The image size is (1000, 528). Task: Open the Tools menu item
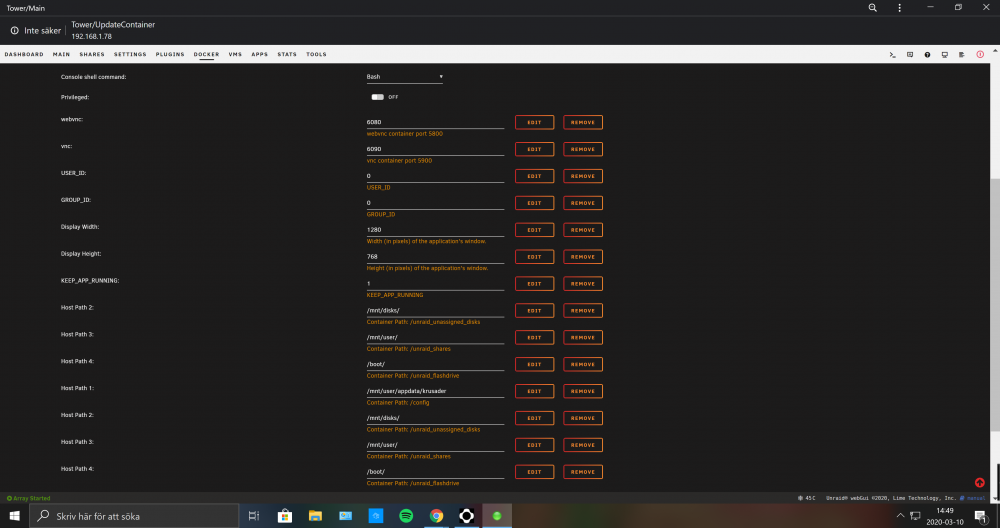pyautogui.click(x=316, y=55)
